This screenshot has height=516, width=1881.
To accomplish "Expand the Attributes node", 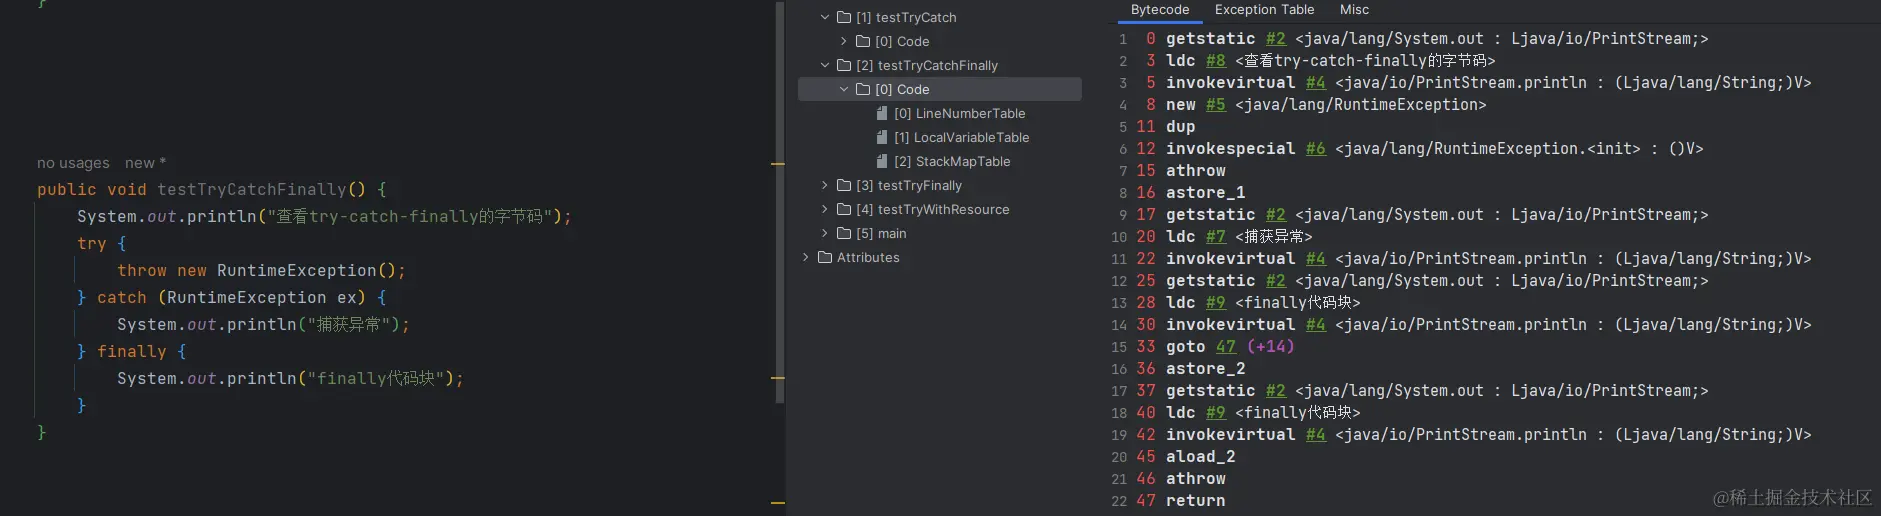I will (806, 257).
